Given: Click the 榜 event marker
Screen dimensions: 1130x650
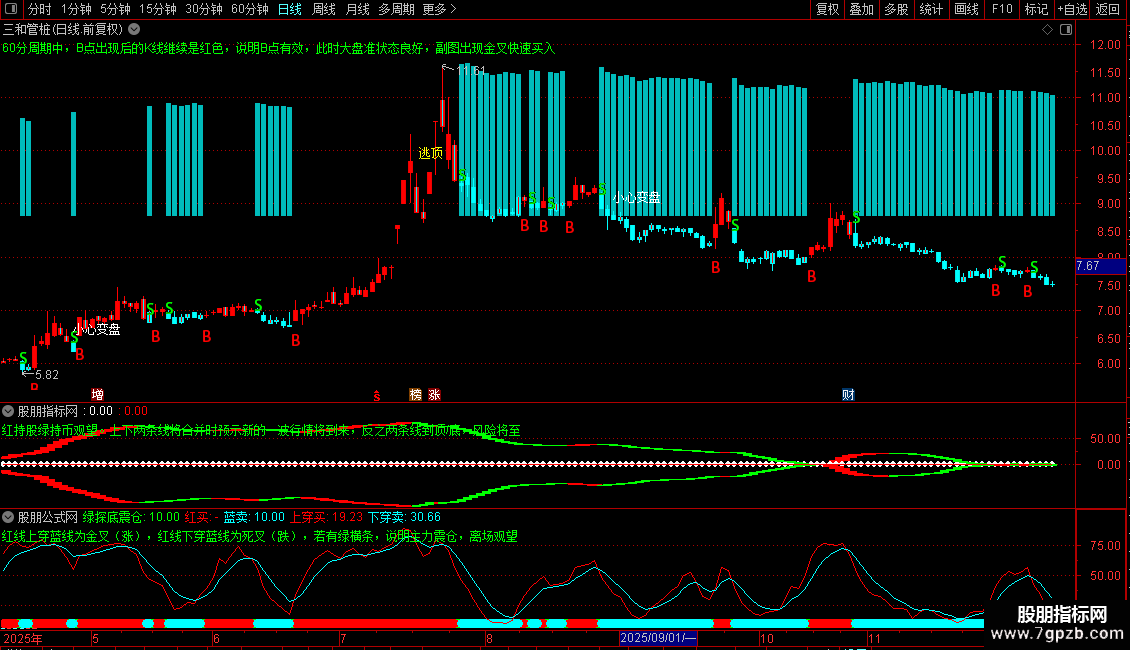Looking at the screenshot, I should click(415, 394).
